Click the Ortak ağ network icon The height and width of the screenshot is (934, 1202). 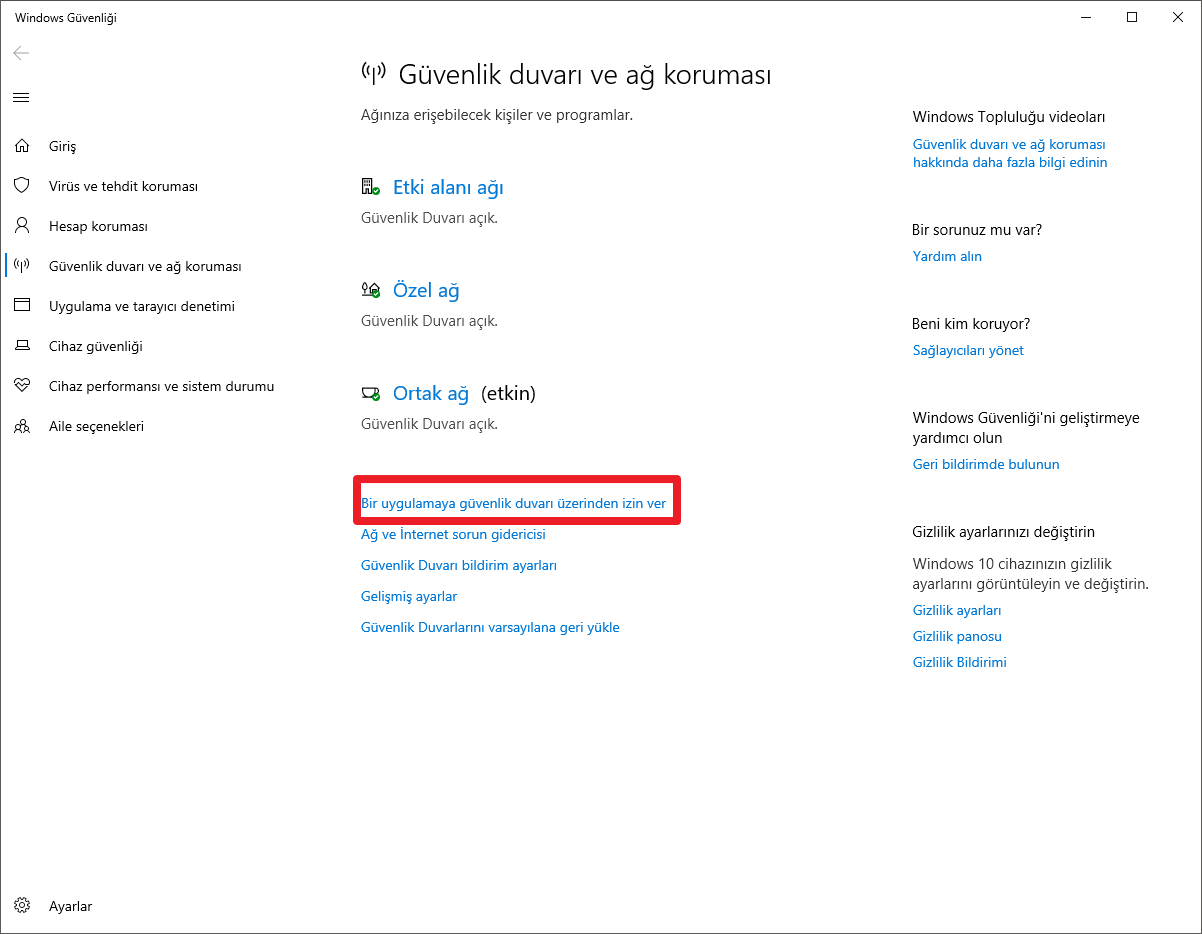tap(370, 393)
